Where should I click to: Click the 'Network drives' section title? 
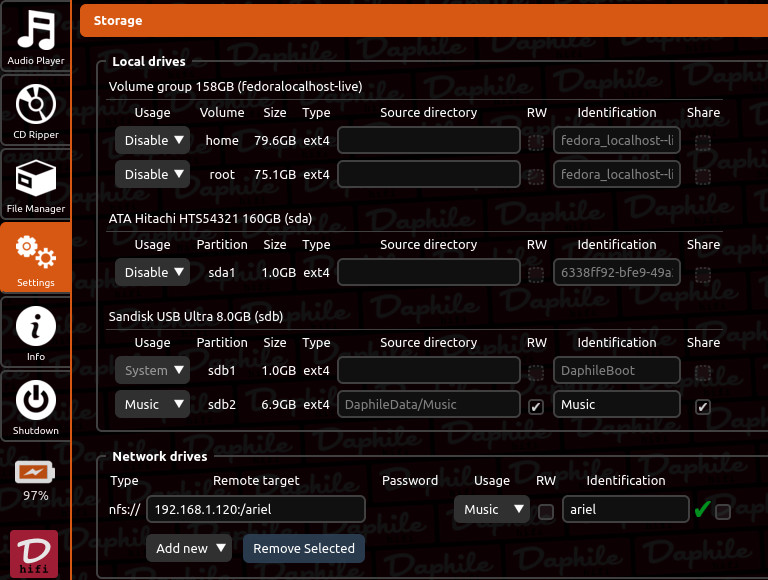tap(160, 457)
